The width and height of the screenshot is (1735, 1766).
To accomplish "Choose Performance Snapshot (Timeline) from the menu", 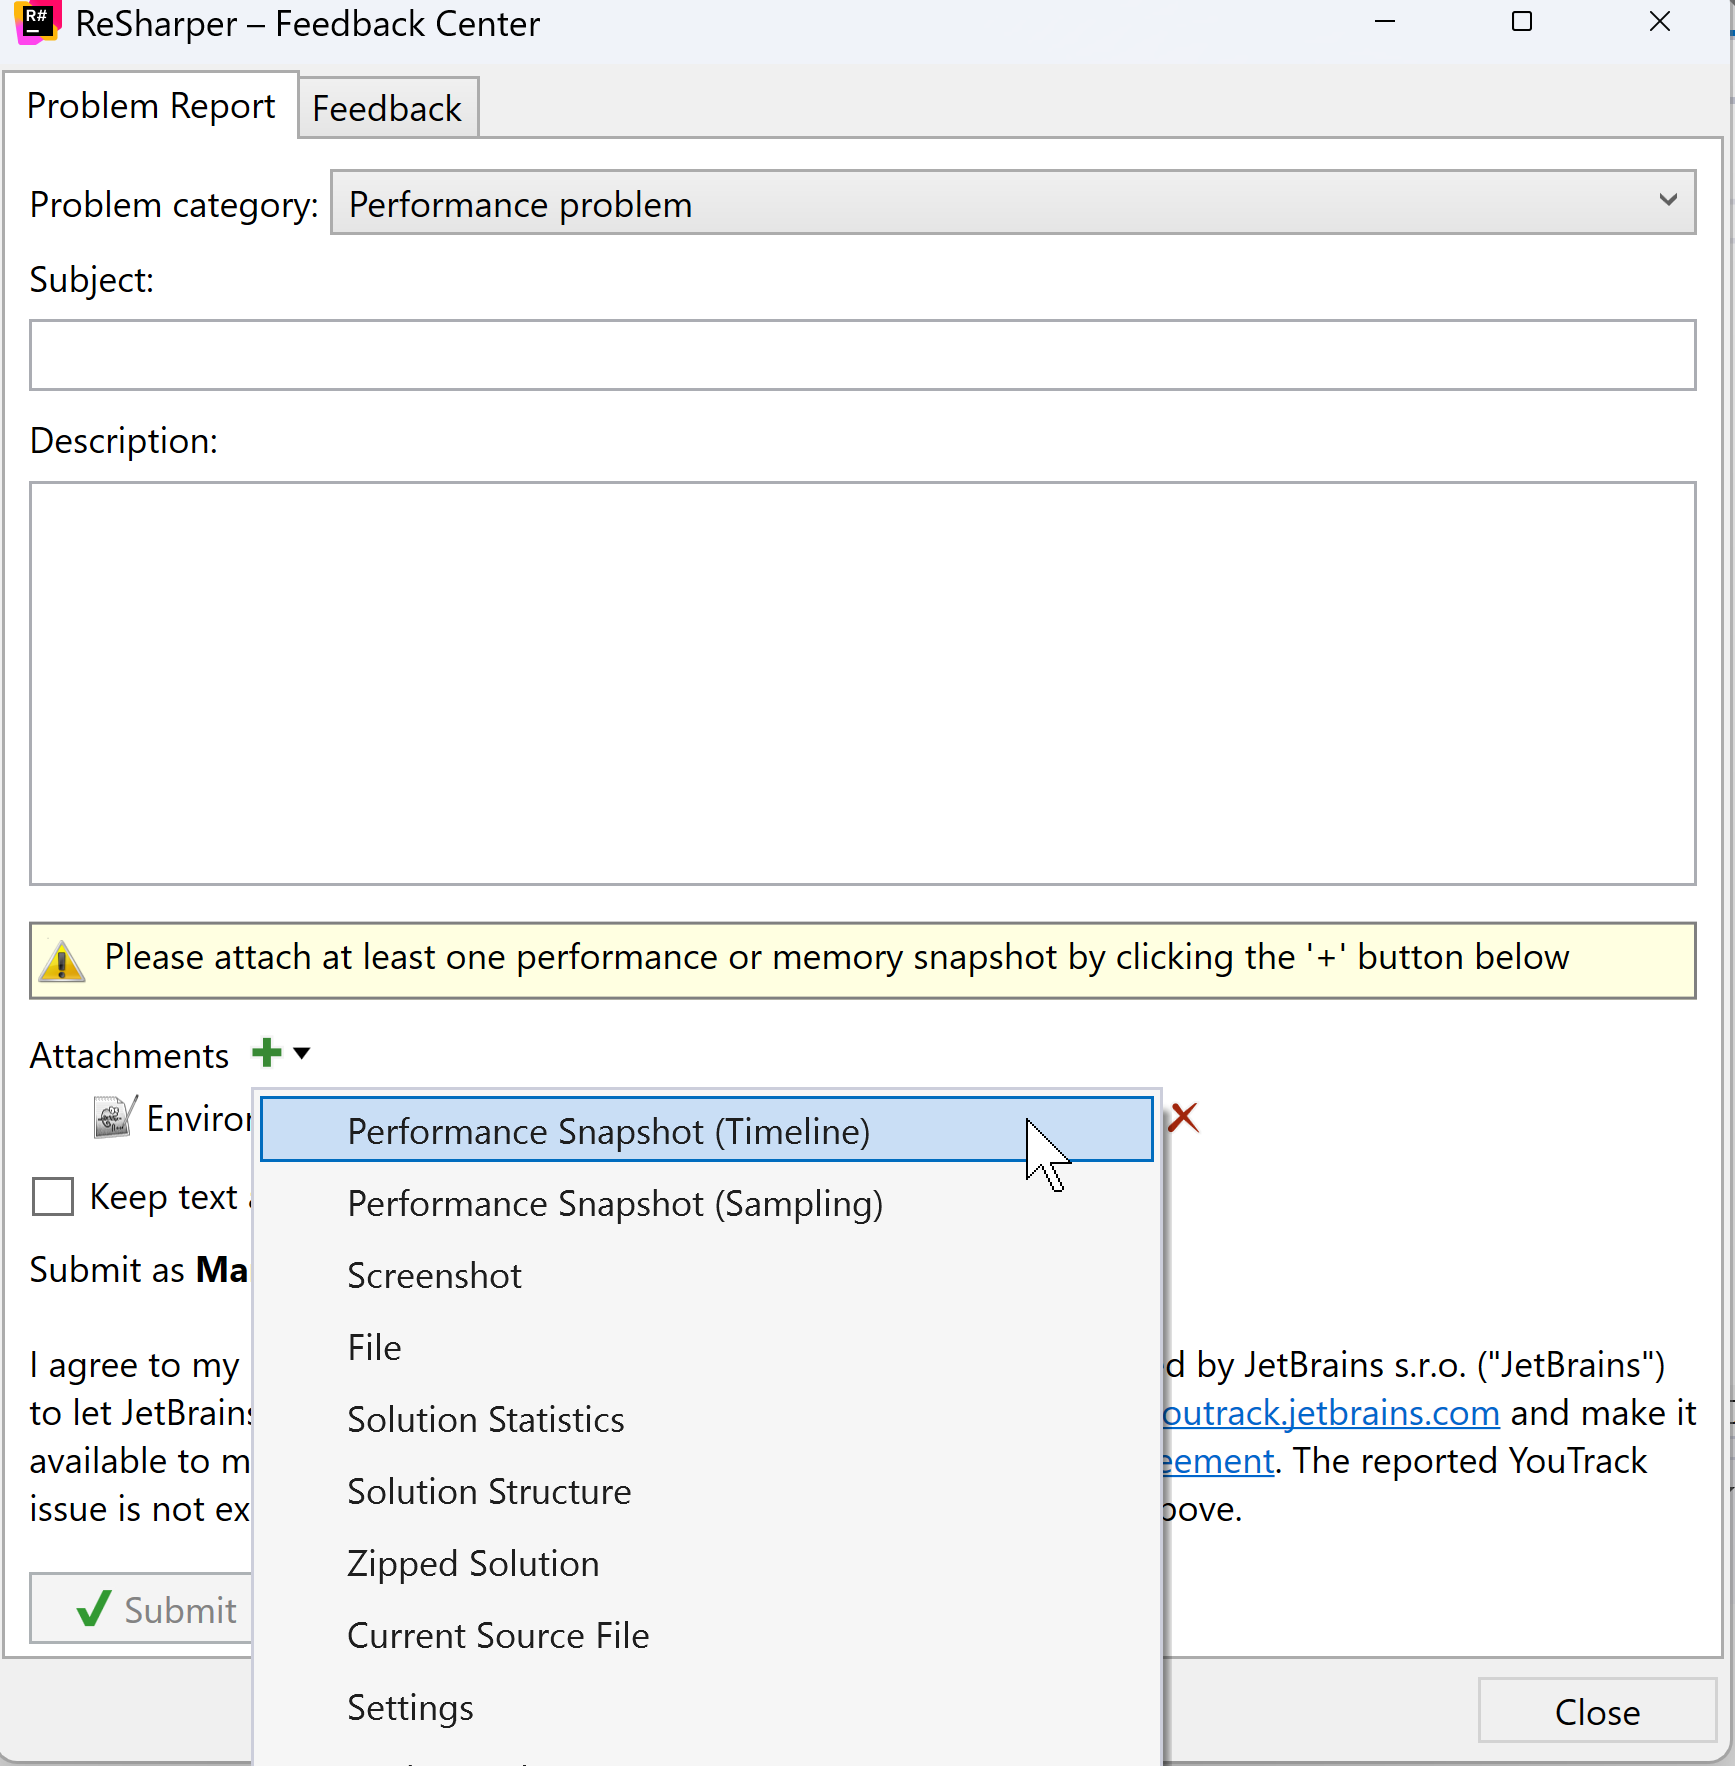I will (607, 1131).
